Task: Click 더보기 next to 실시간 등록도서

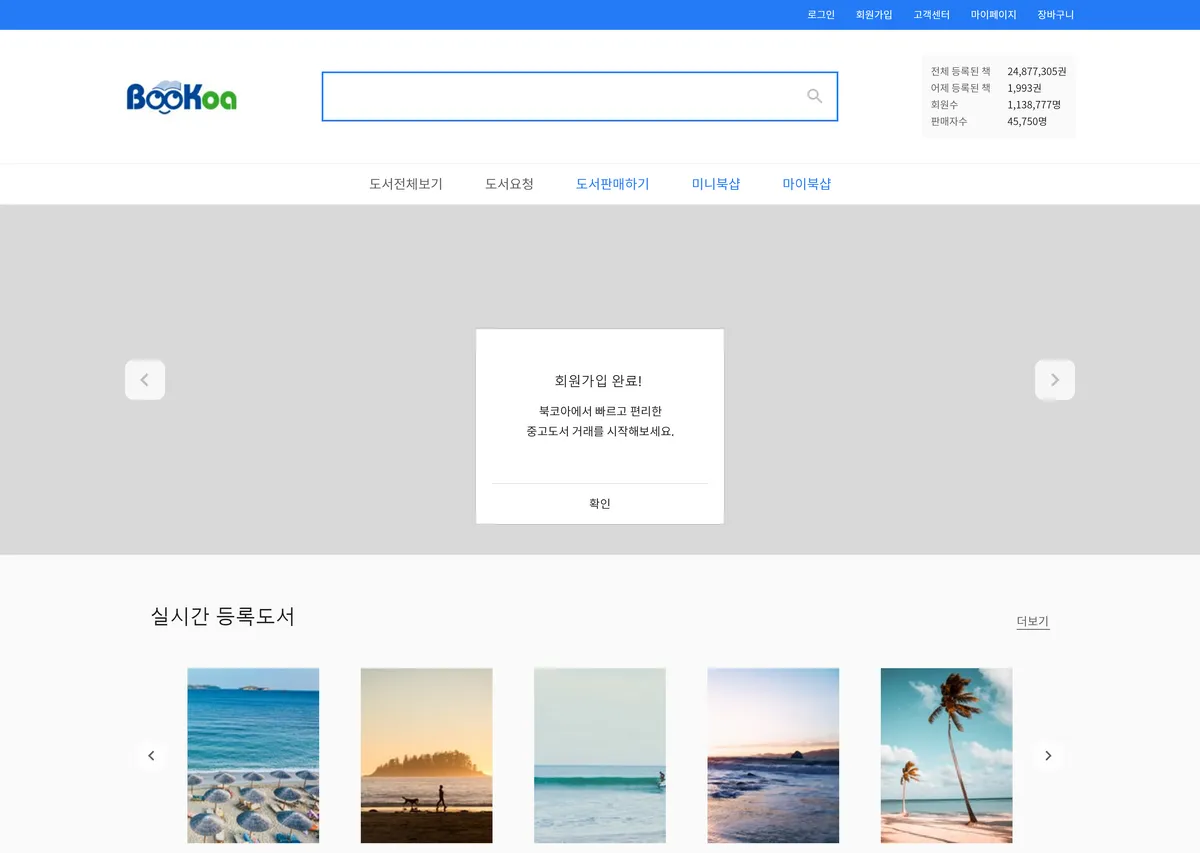Action: tap(1032, 621)
